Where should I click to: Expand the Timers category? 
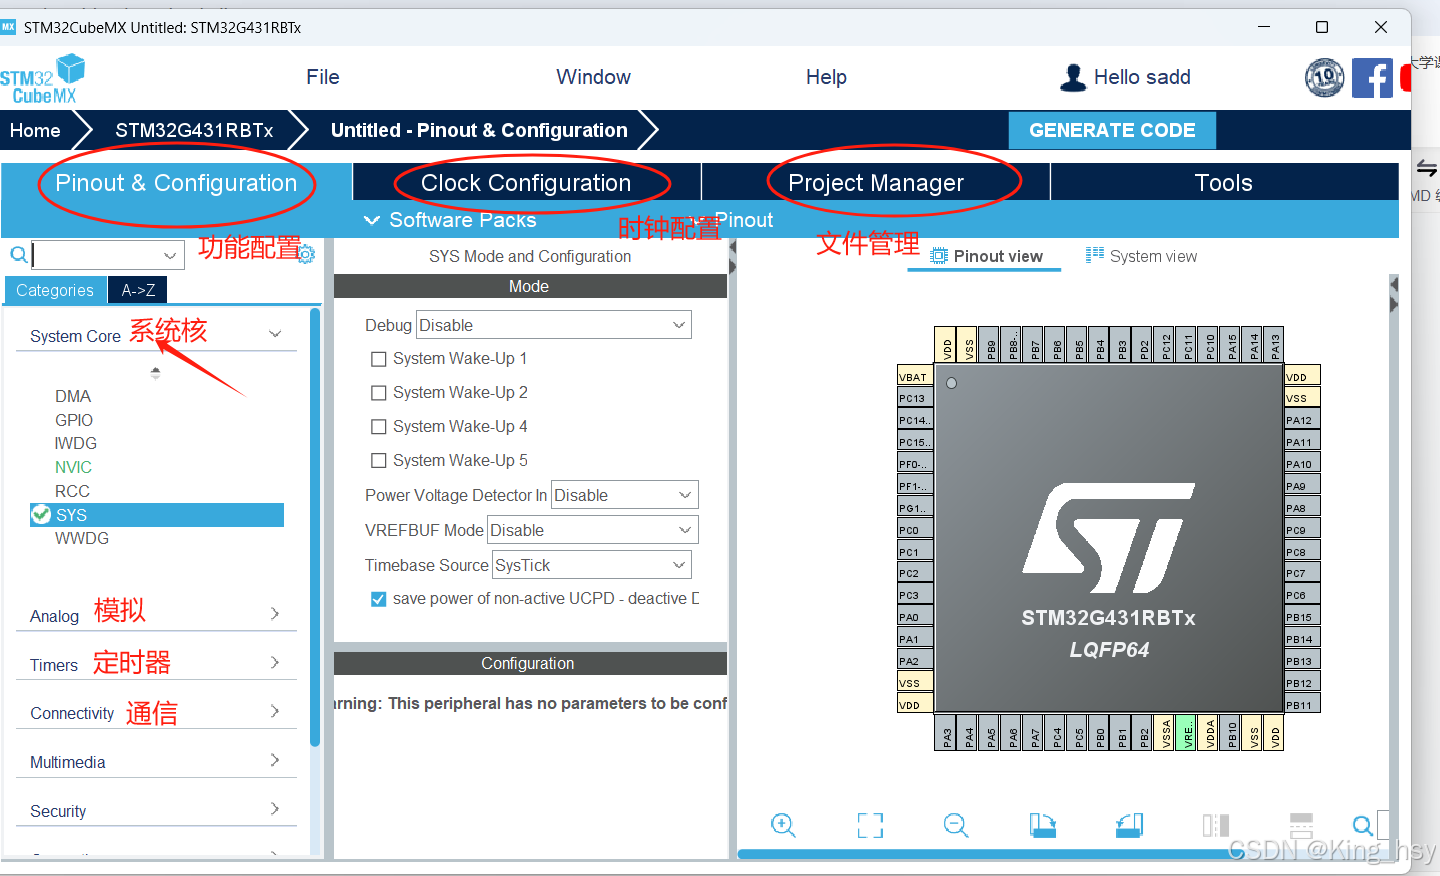(275, 662)
